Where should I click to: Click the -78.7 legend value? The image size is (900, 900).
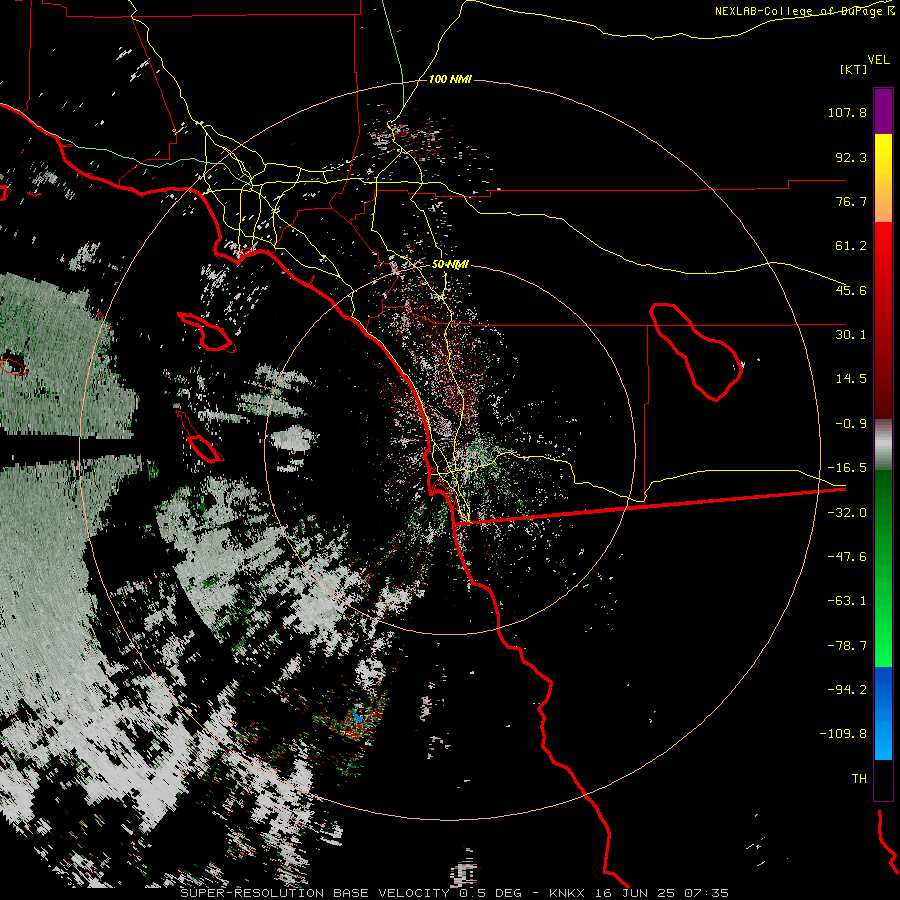pyautogui.click(x=847, y=646)
